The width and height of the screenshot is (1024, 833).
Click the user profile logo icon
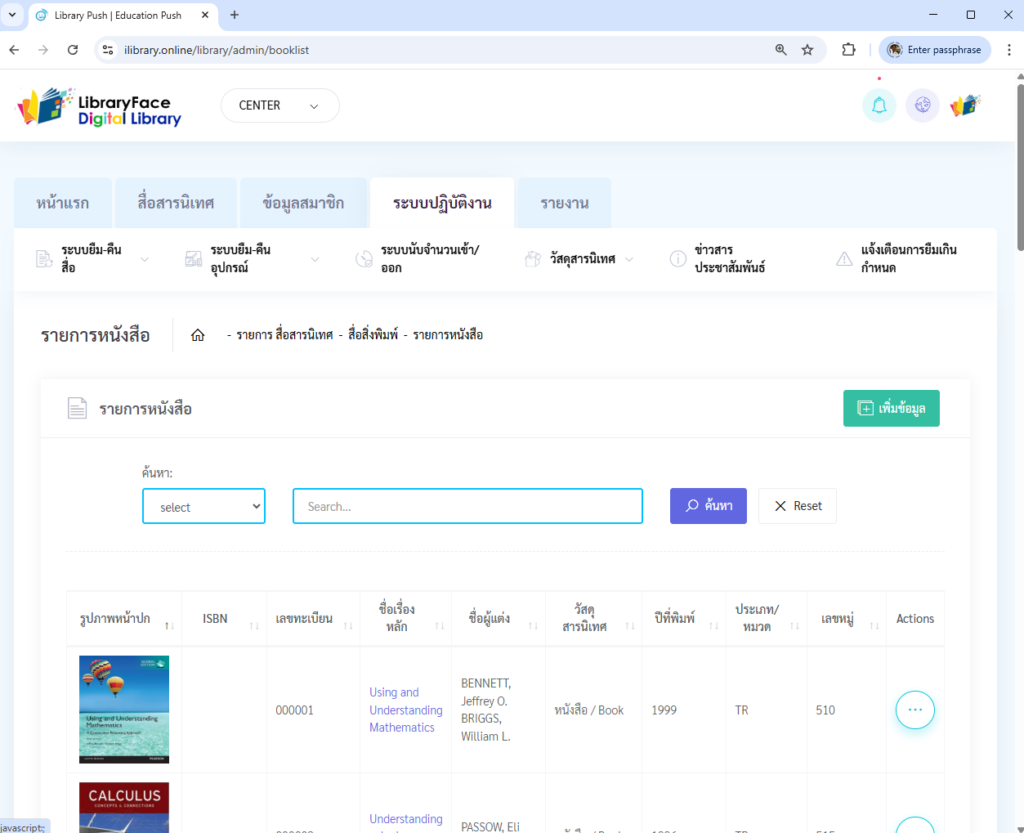[965, 105]
